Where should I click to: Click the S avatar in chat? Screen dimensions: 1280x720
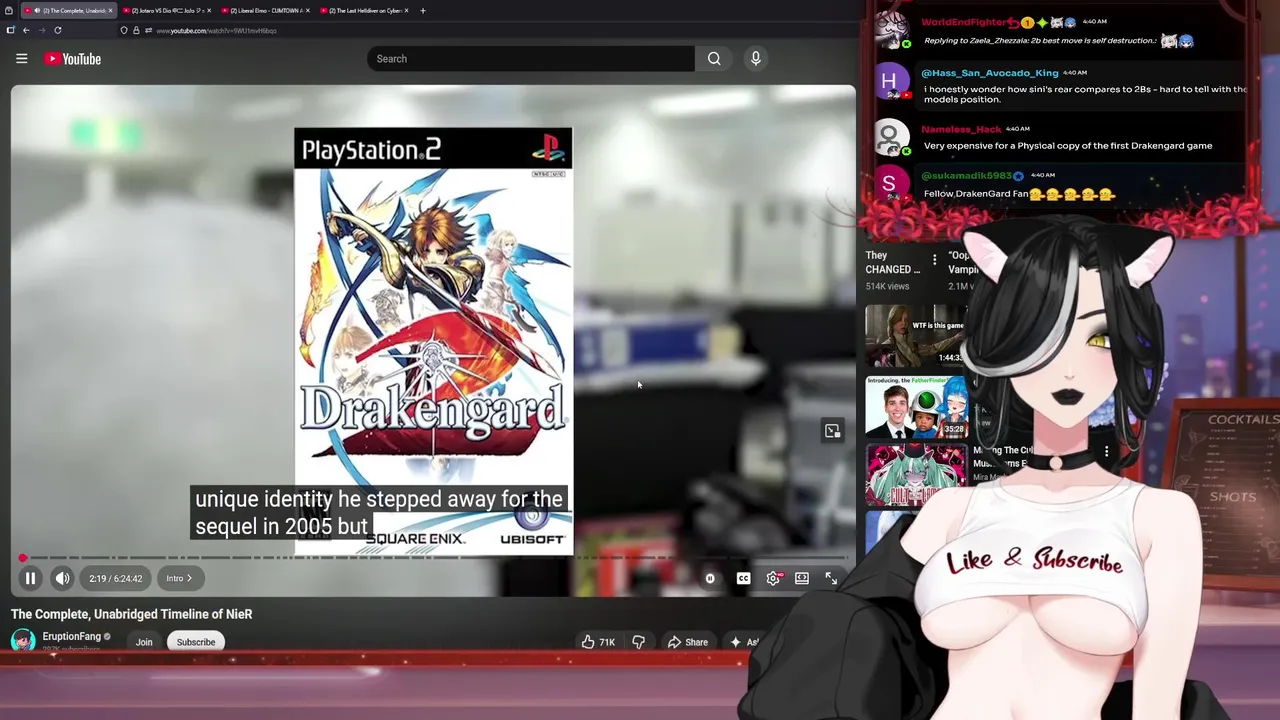coord(890,183)
